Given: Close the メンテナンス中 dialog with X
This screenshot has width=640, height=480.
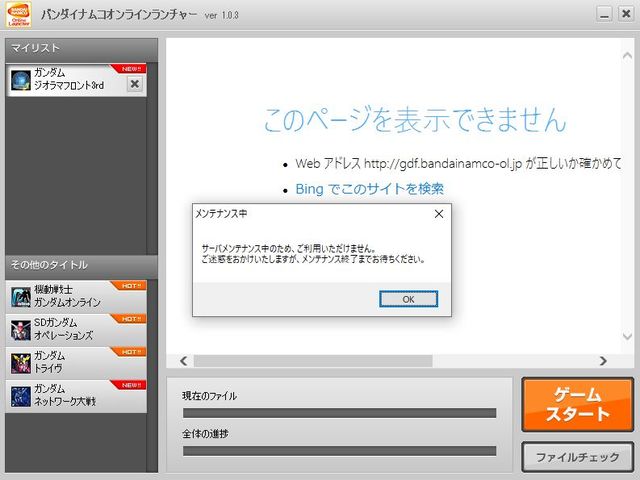Looking at the screenshot, I should point(439,214).
